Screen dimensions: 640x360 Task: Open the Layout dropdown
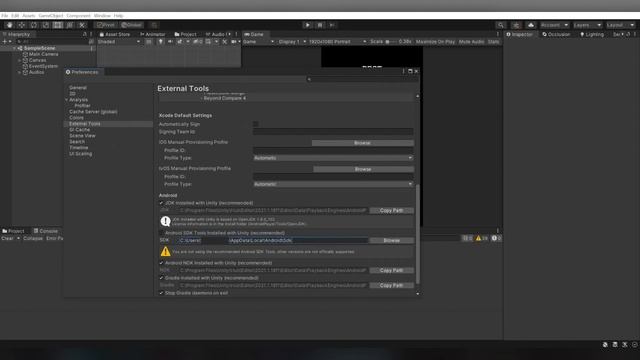[620, 25]
